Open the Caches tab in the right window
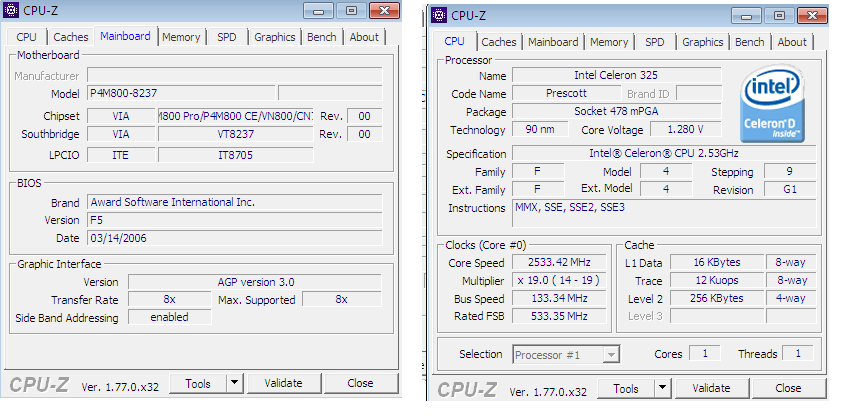846x420 pixels. [x=499, y=42]
